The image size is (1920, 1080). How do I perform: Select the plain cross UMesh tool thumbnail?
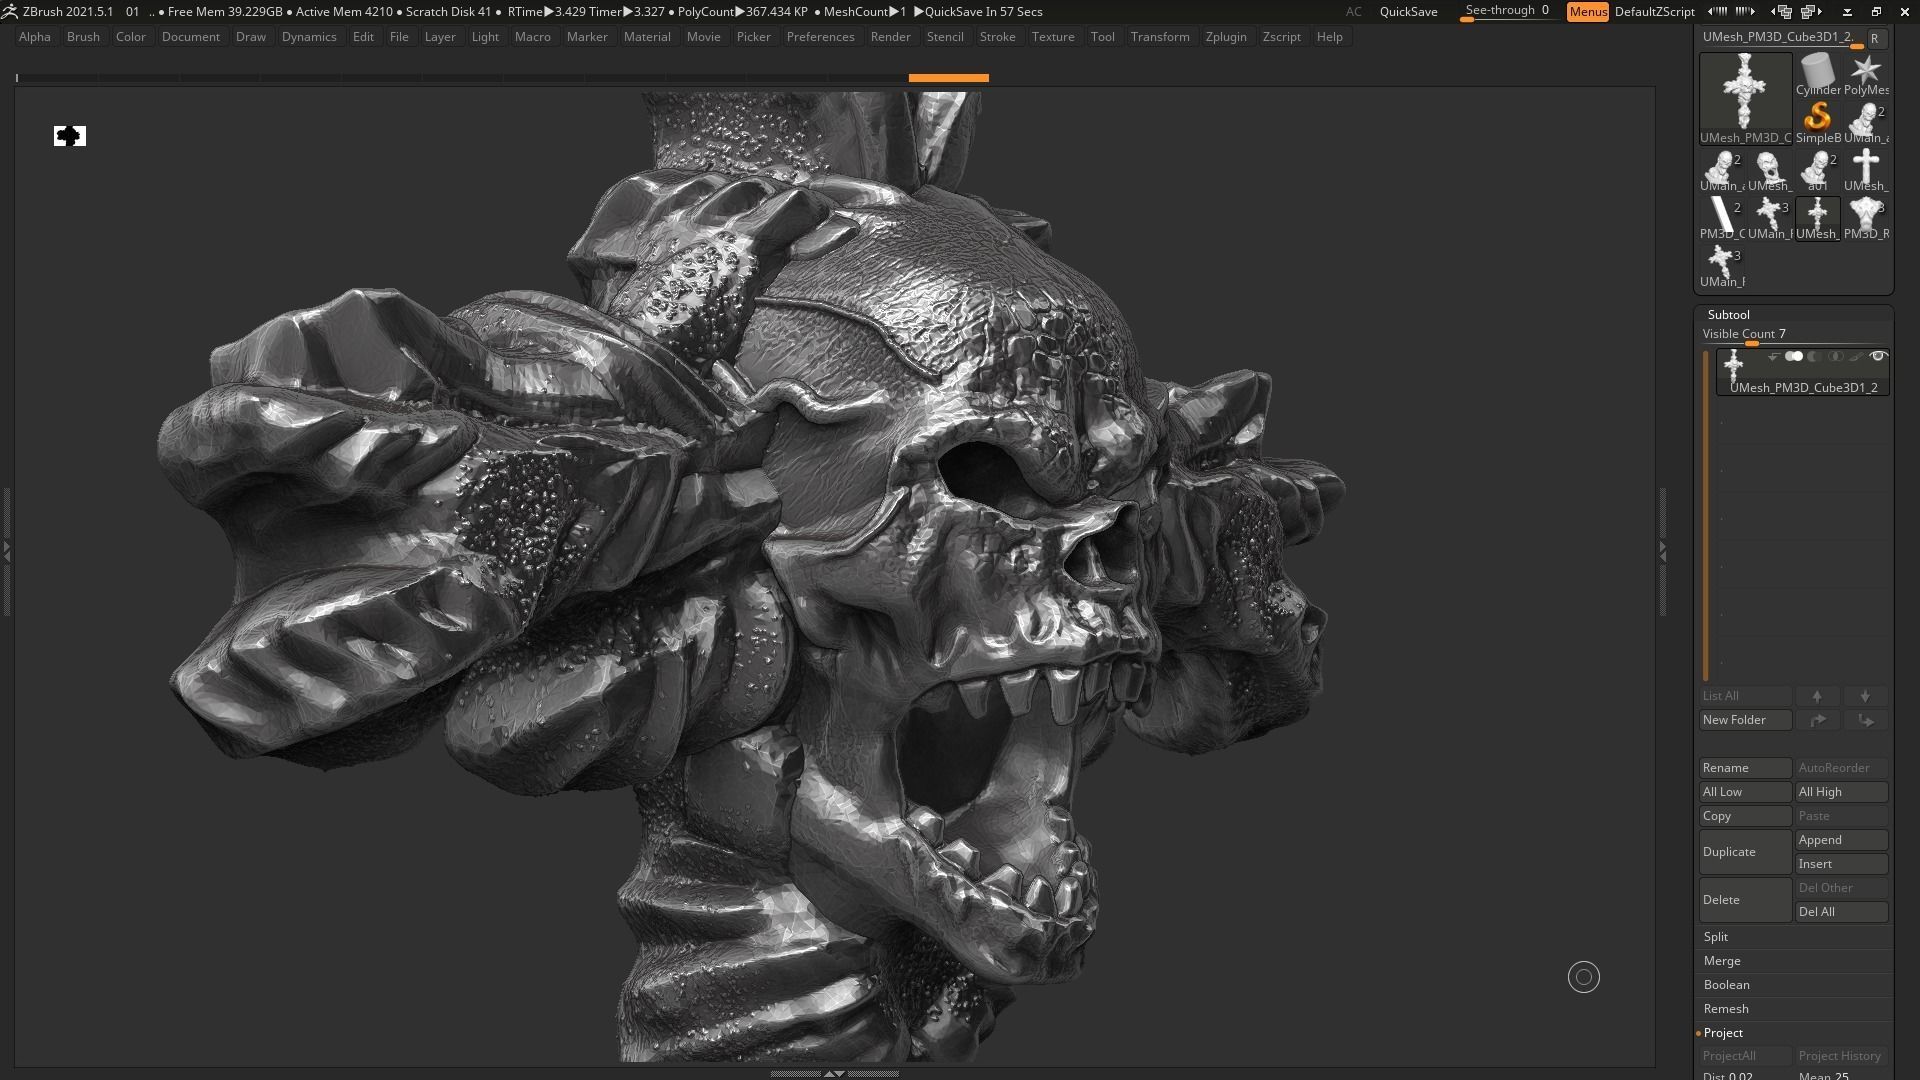click(1865, 171)
